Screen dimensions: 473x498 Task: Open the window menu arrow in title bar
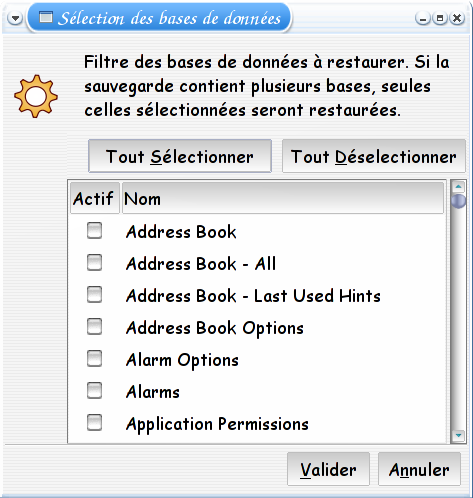(15, 18)
